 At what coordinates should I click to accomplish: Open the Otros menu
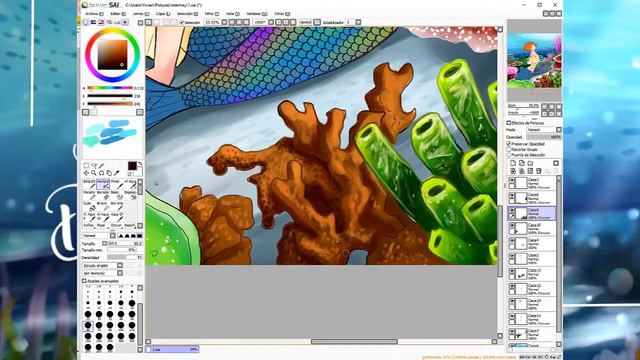[x=282, y=14]
